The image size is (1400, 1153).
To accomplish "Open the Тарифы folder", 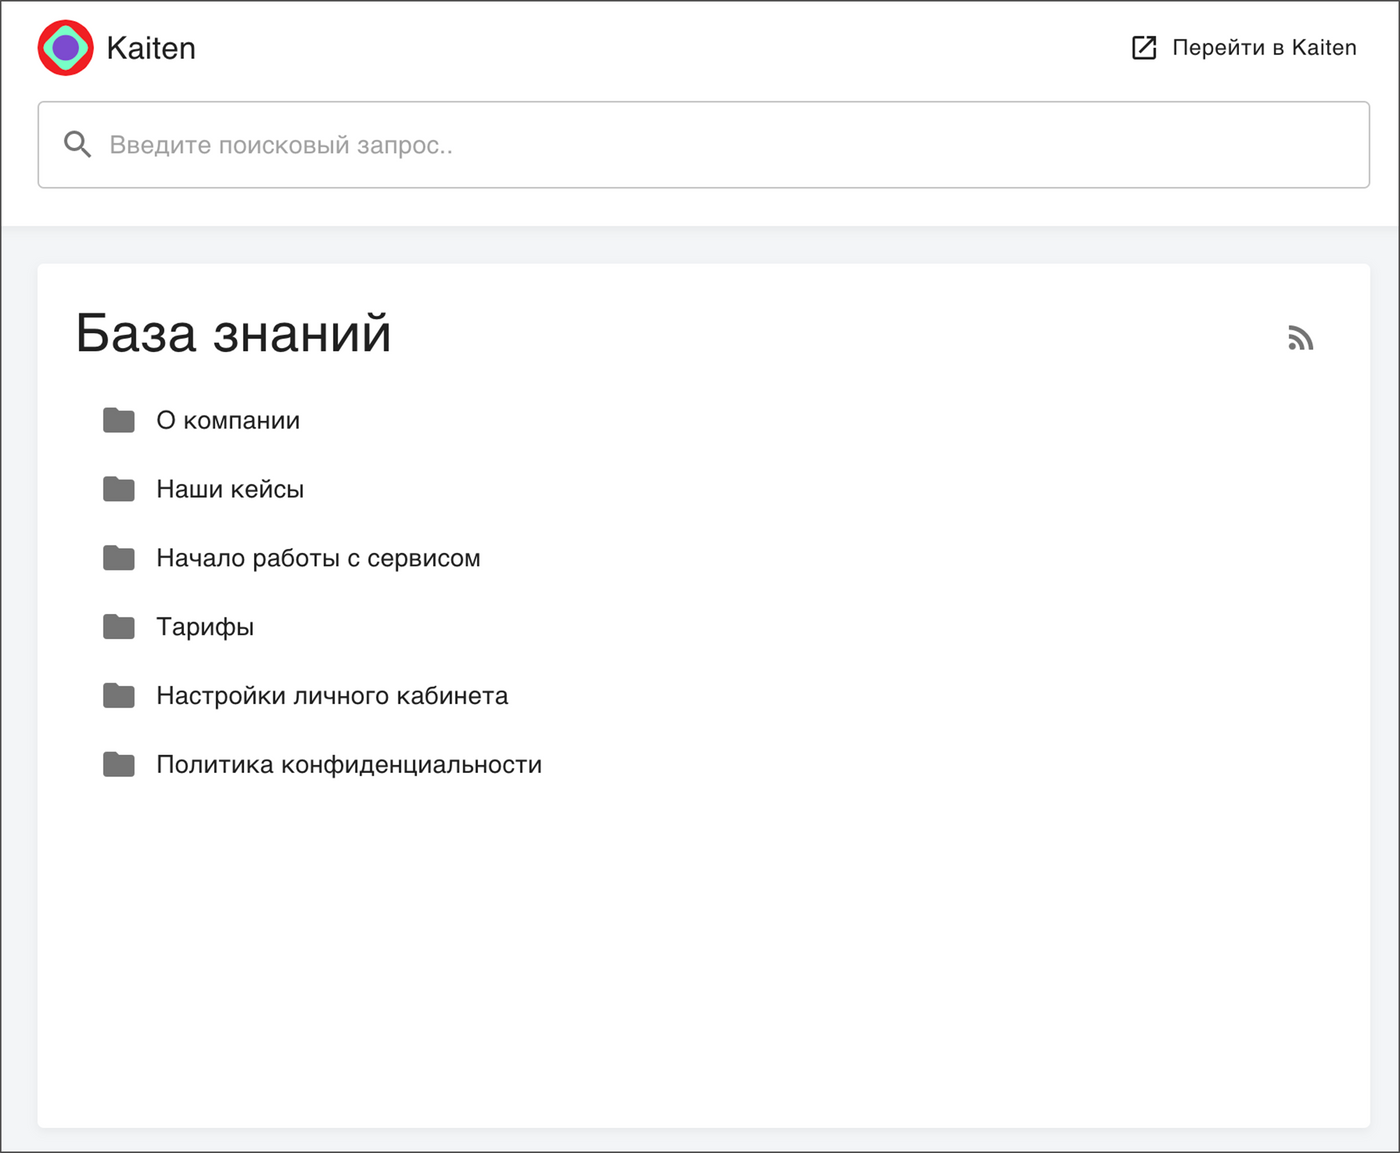I will pyautogui.click(x=205, y=627).
